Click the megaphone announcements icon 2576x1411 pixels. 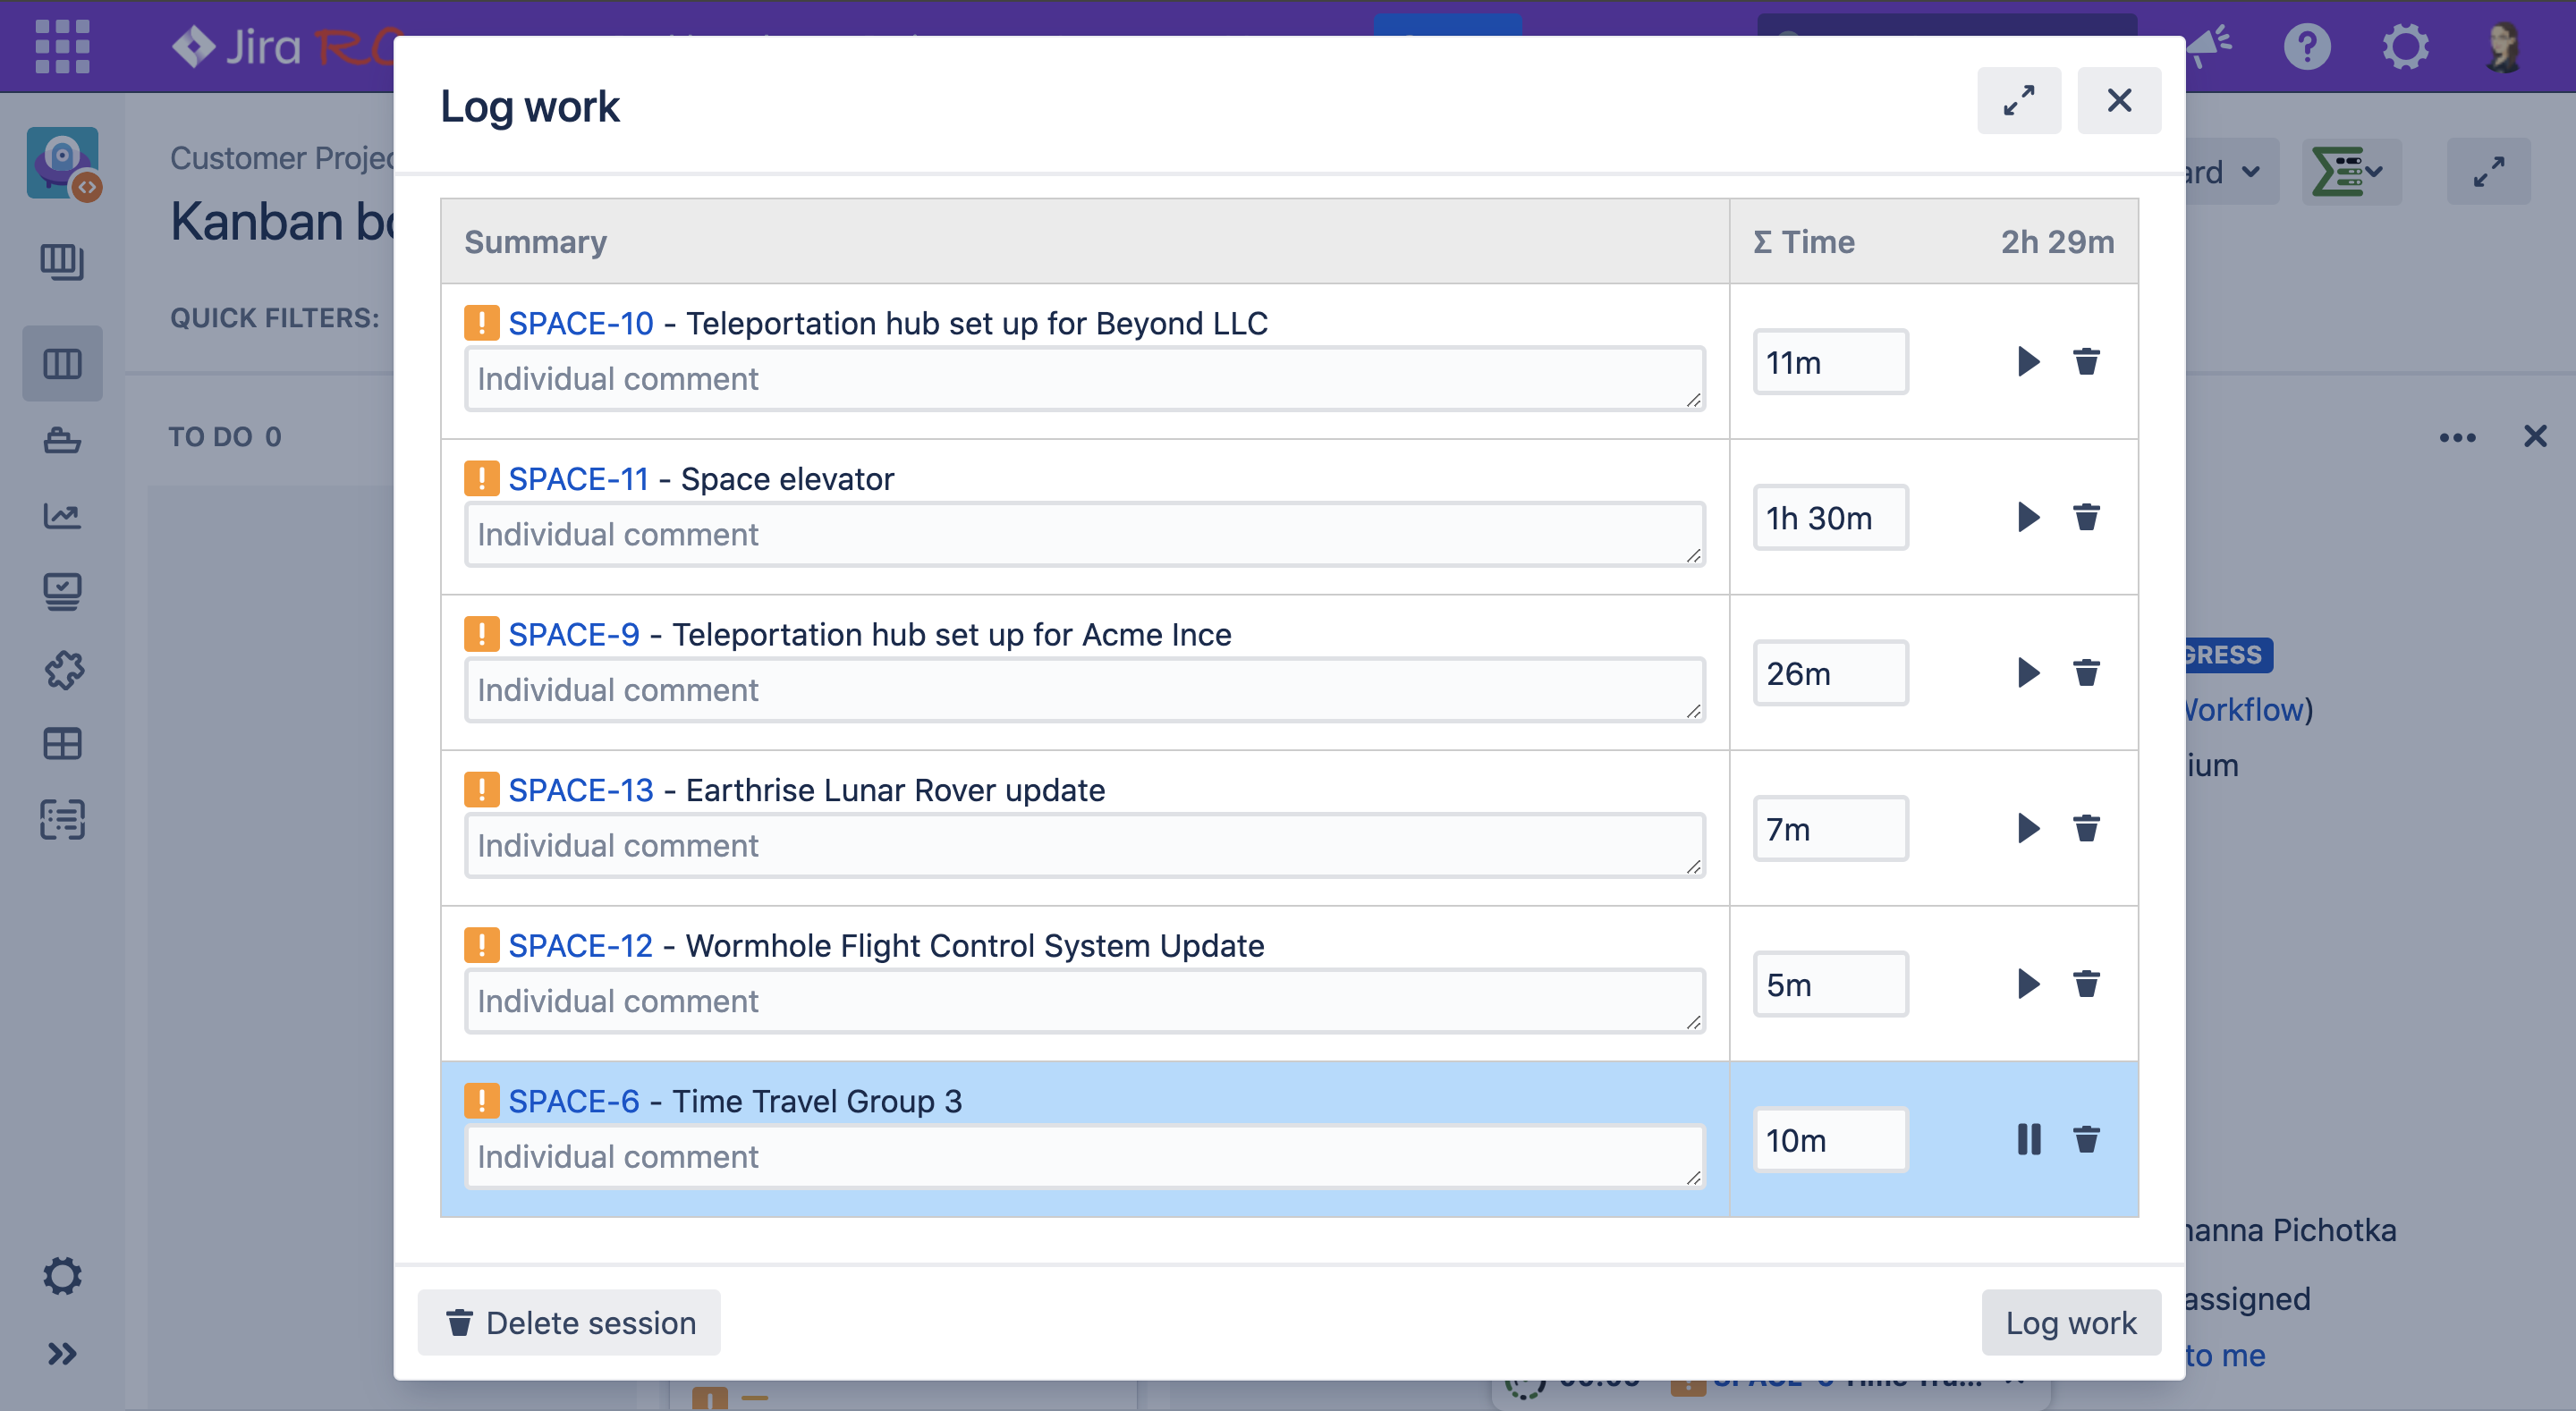pyautogui.click(x=2208, y=44)
